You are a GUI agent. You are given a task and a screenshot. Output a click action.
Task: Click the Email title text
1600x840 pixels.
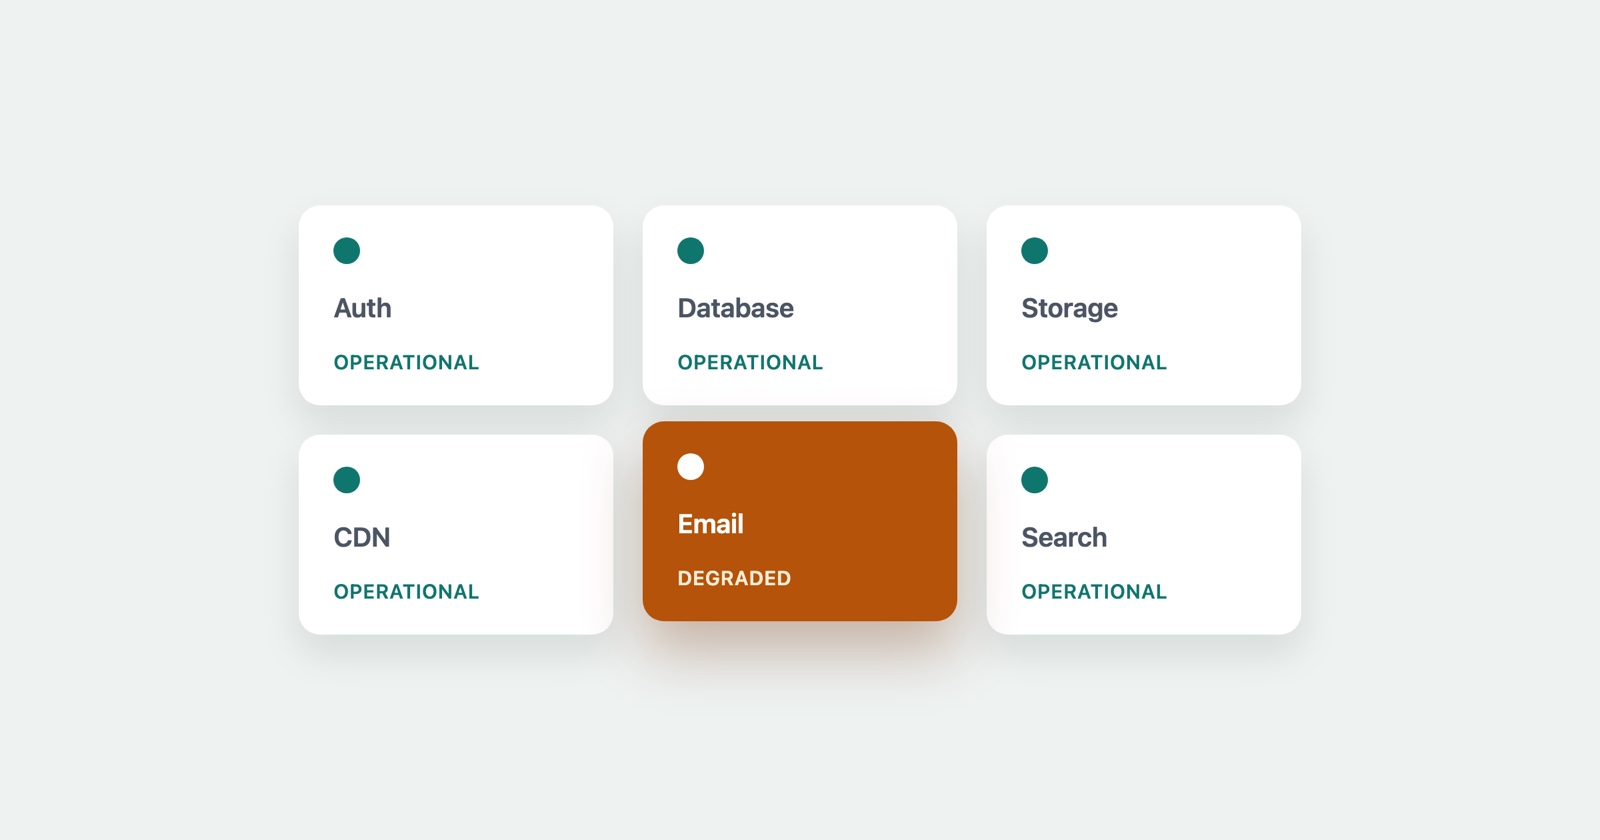coord(711,524)
